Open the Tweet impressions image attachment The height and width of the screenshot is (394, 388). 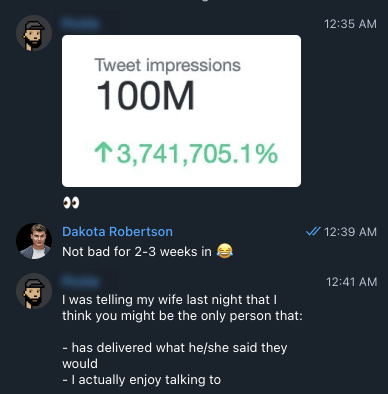coord(181,111)
